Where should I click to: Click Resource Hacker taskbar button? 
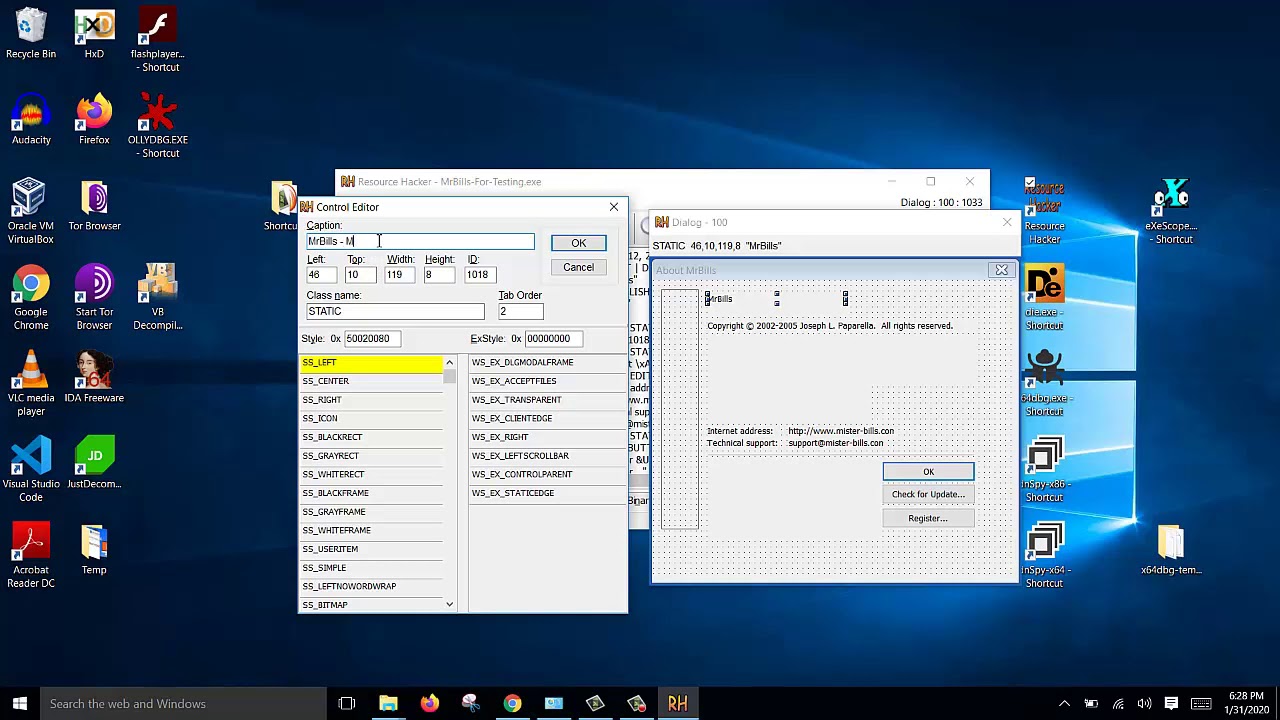[x=678, y=703]
